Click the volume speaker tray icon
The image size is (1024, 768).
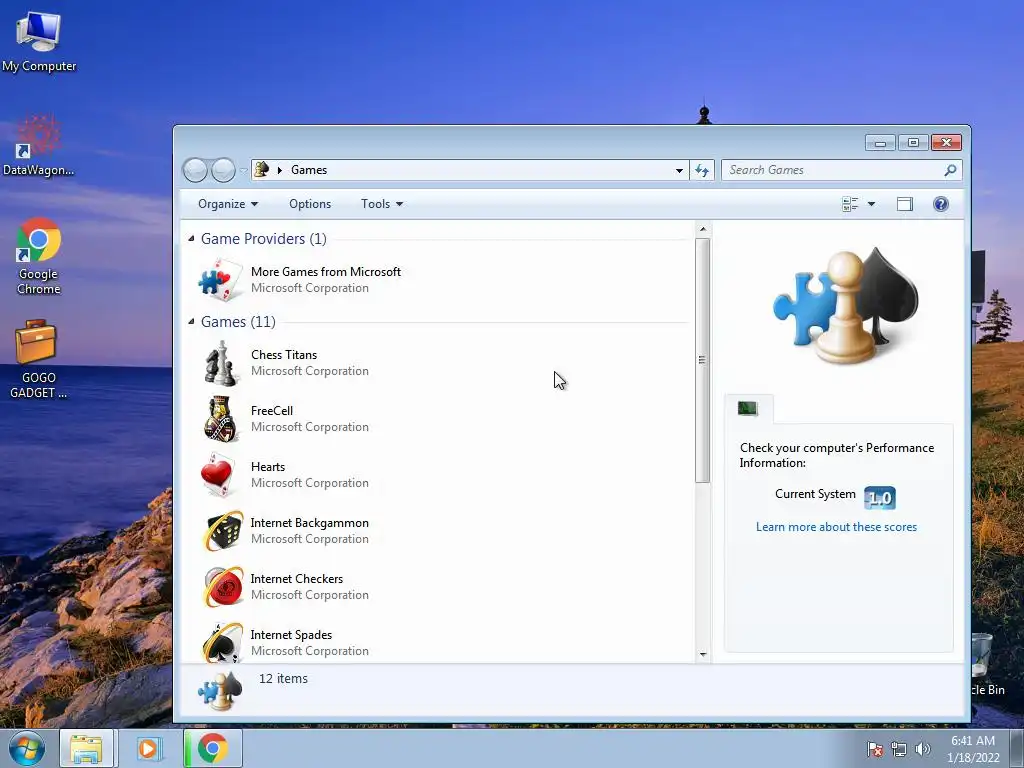(923, 749)
